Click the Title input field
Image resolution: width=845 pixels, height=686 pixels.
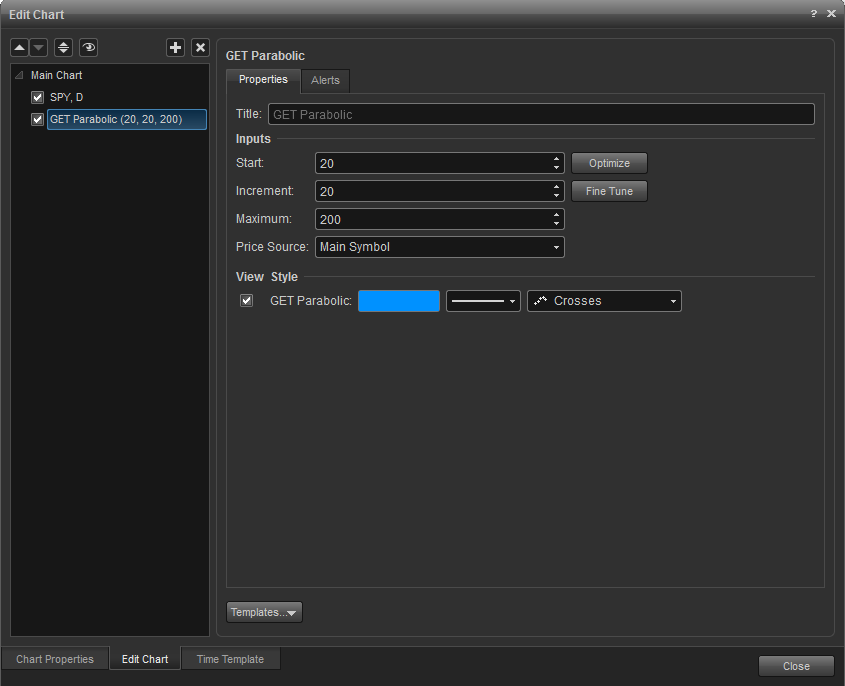(541, 114)
